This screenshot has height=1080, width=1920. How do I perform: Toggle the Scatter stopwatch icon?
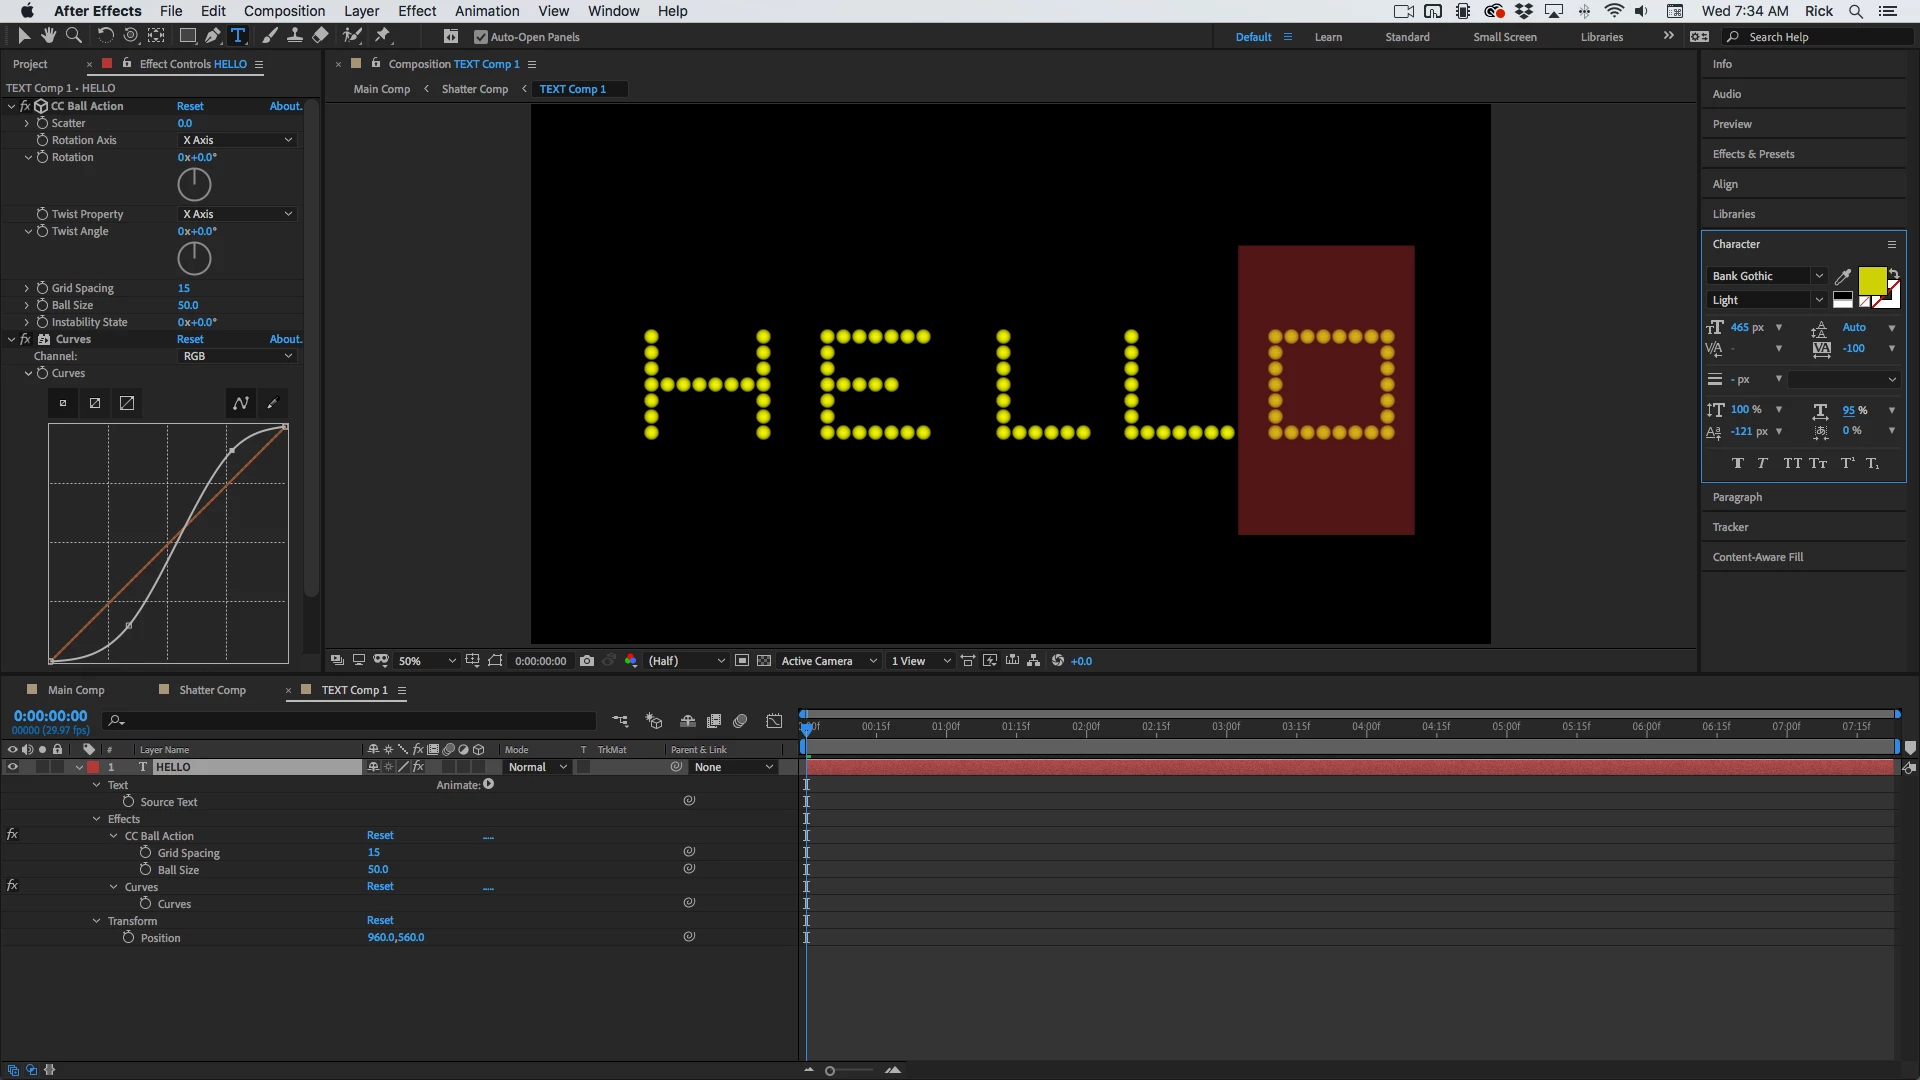(x=42, y=123)
